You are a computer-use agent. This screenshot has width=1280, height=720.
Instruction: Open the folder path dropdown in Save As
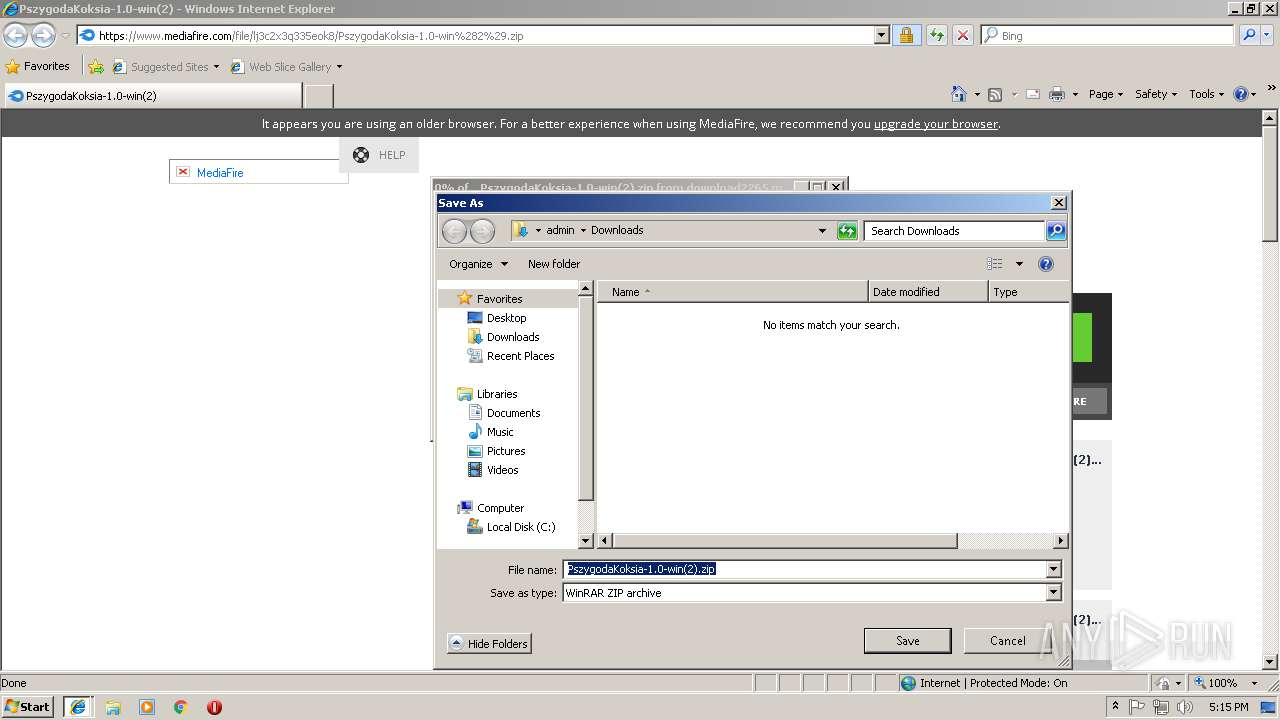coord(822,231)
